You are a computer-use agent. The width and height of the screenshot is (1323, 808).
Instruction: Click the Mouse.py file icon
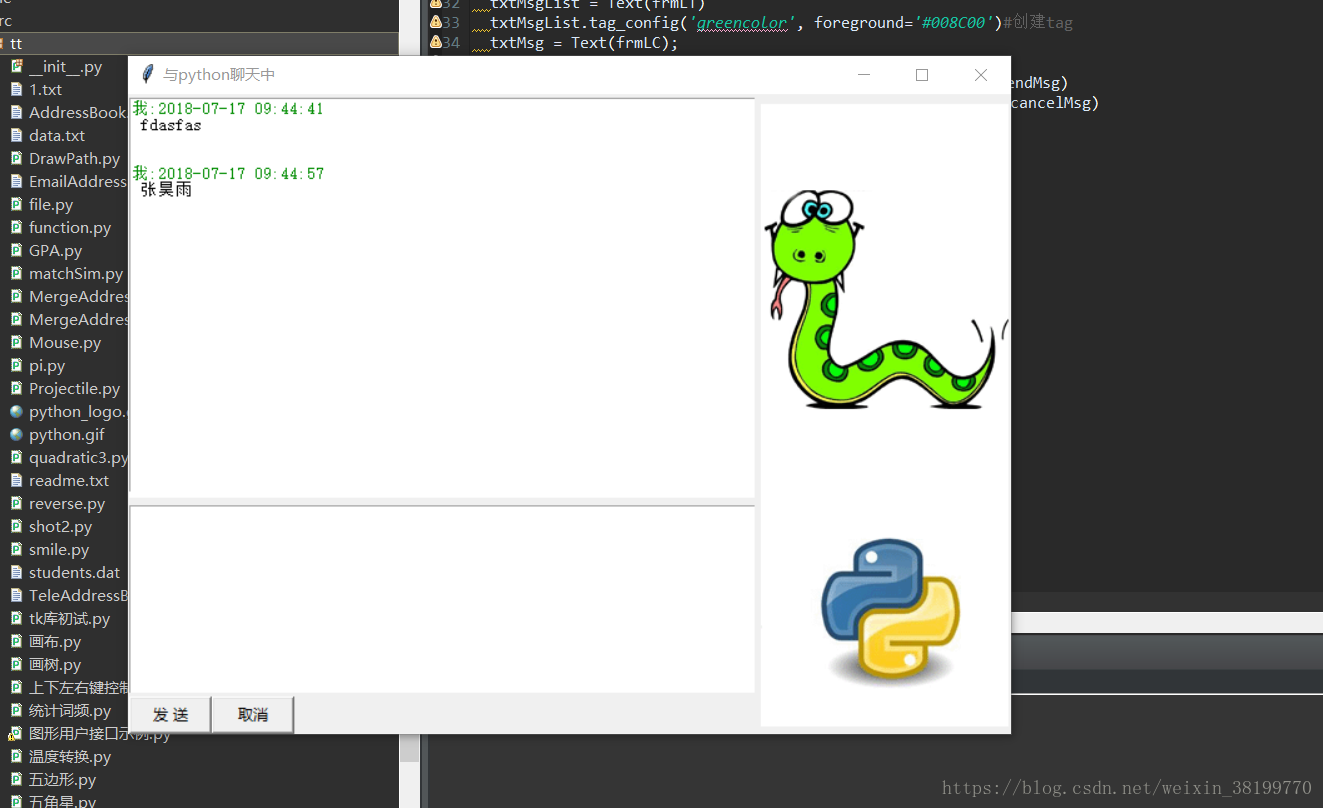pos(16,342)
